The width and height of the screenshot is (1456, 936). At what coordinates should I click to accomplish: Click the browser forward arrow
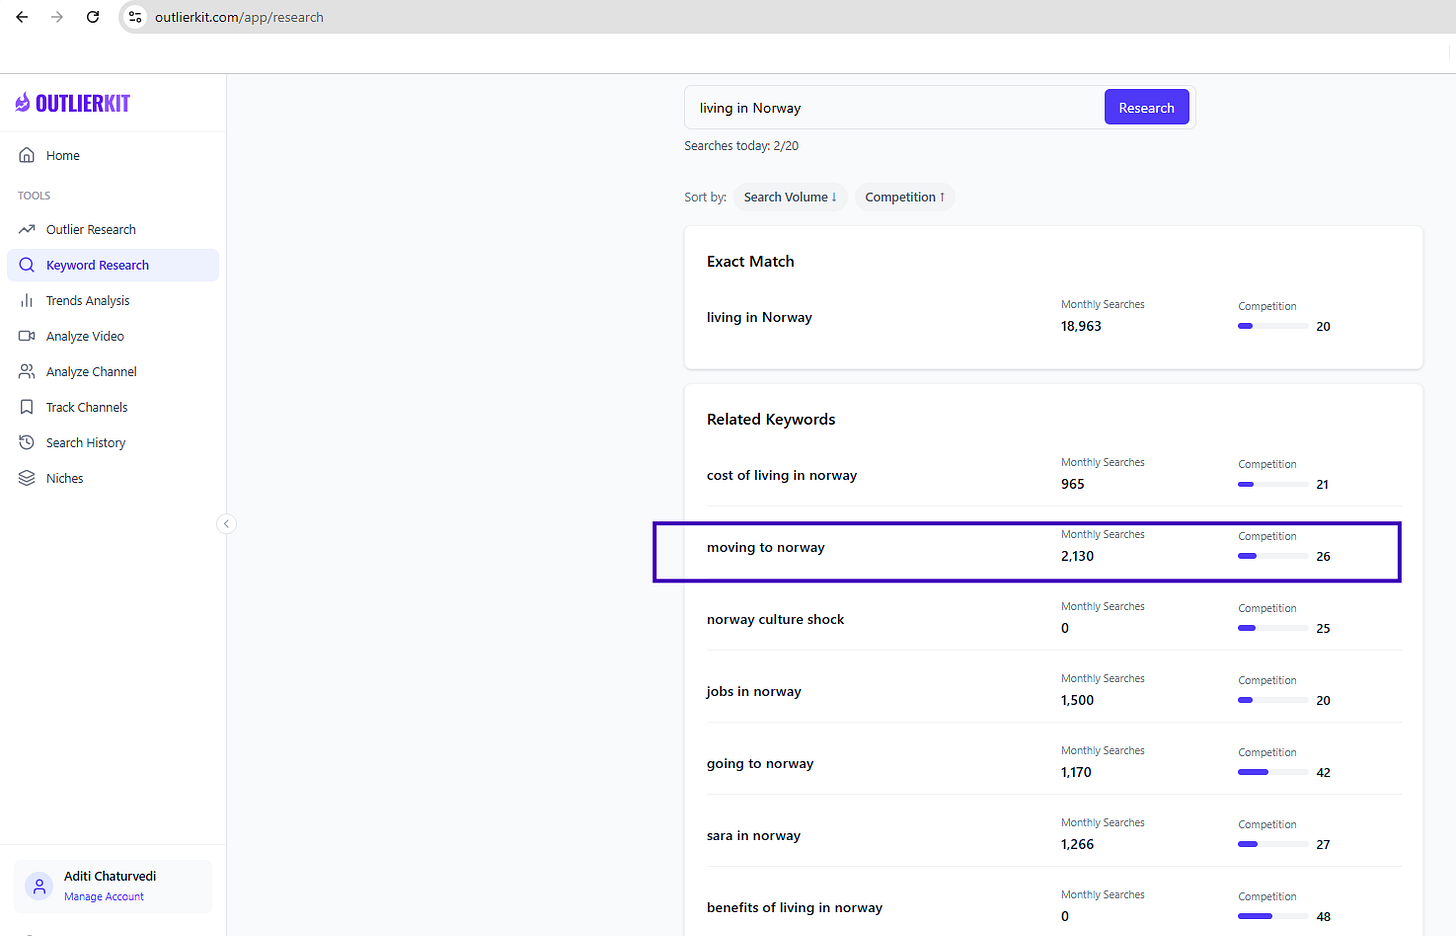[57, 17]
